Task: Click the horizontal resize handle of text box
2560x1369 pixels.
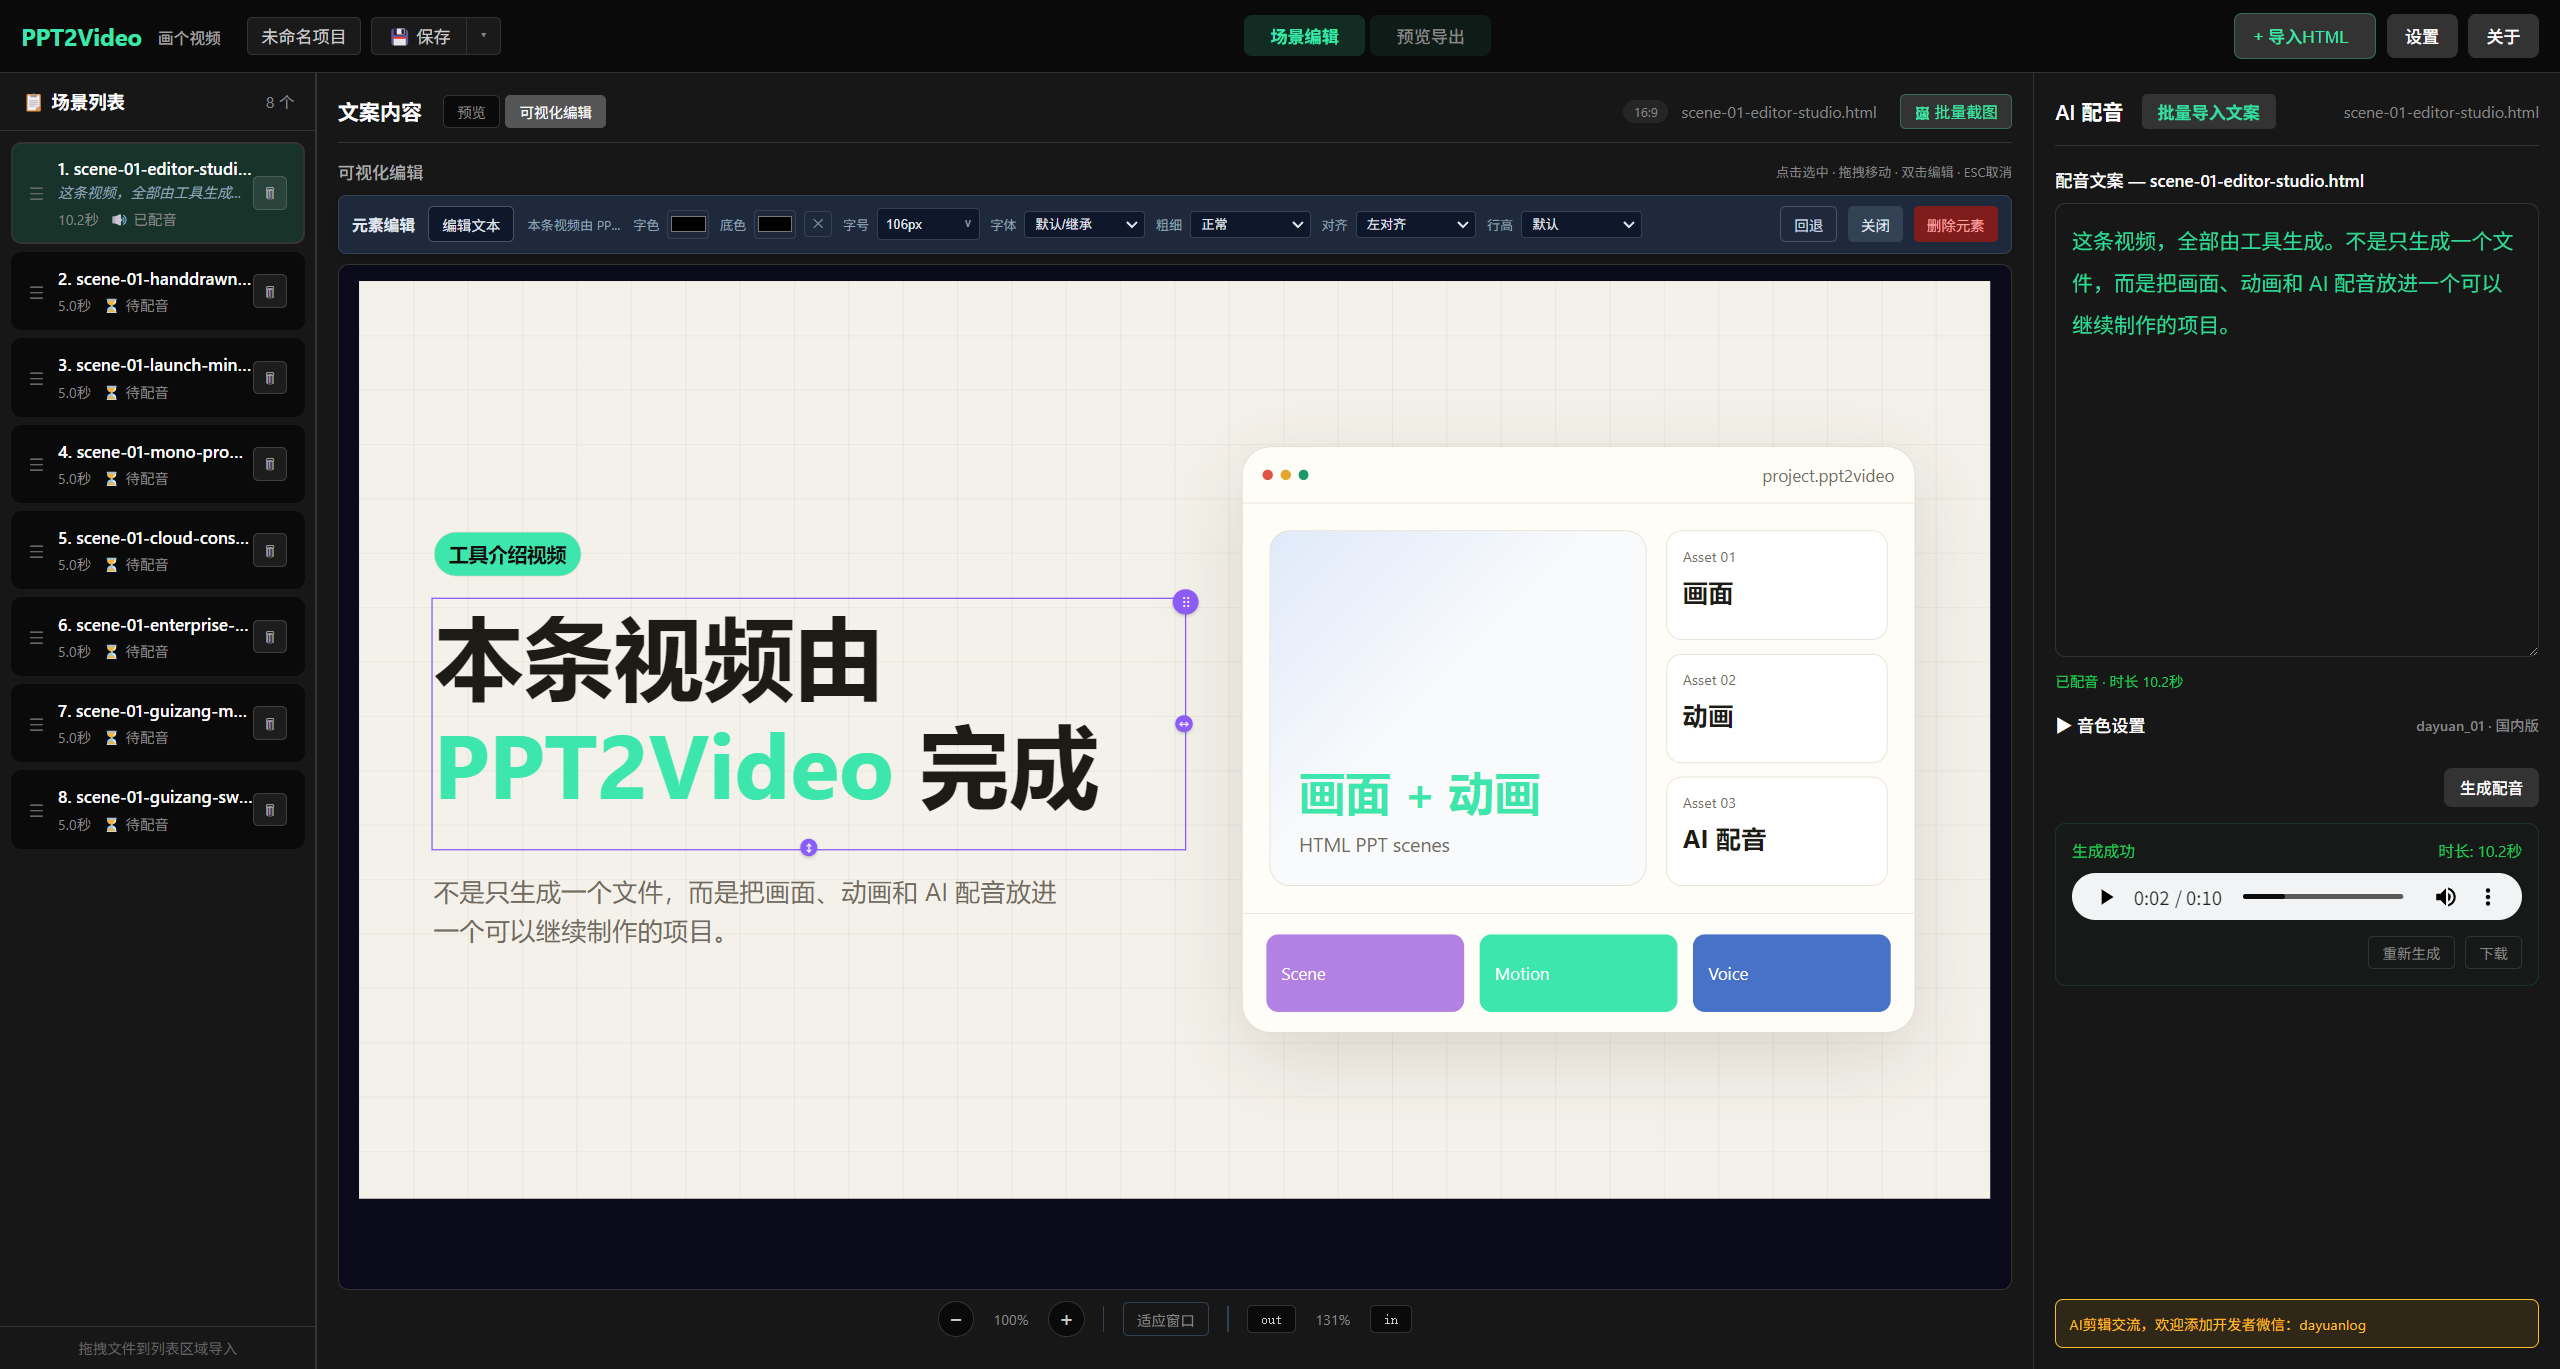Action: point(1184,724)
